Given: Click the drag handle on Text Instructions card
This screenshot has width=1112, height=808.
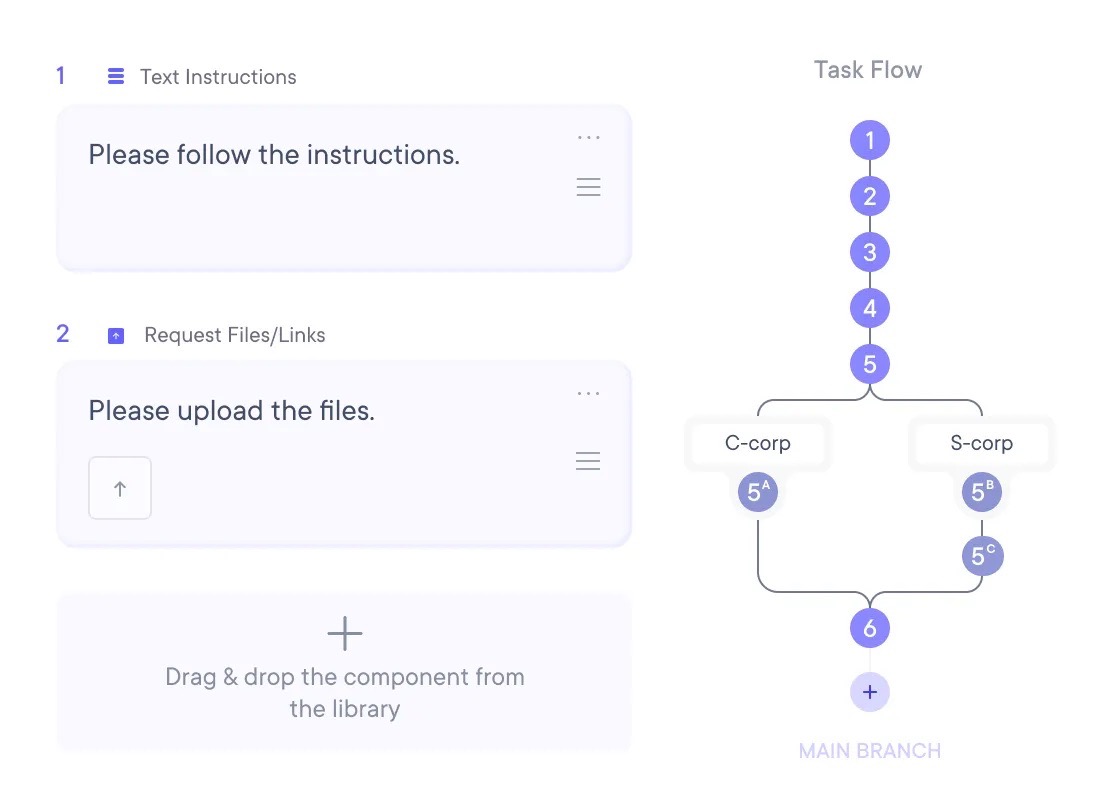Looking at the screenshot, I should (x=588, y=187).
